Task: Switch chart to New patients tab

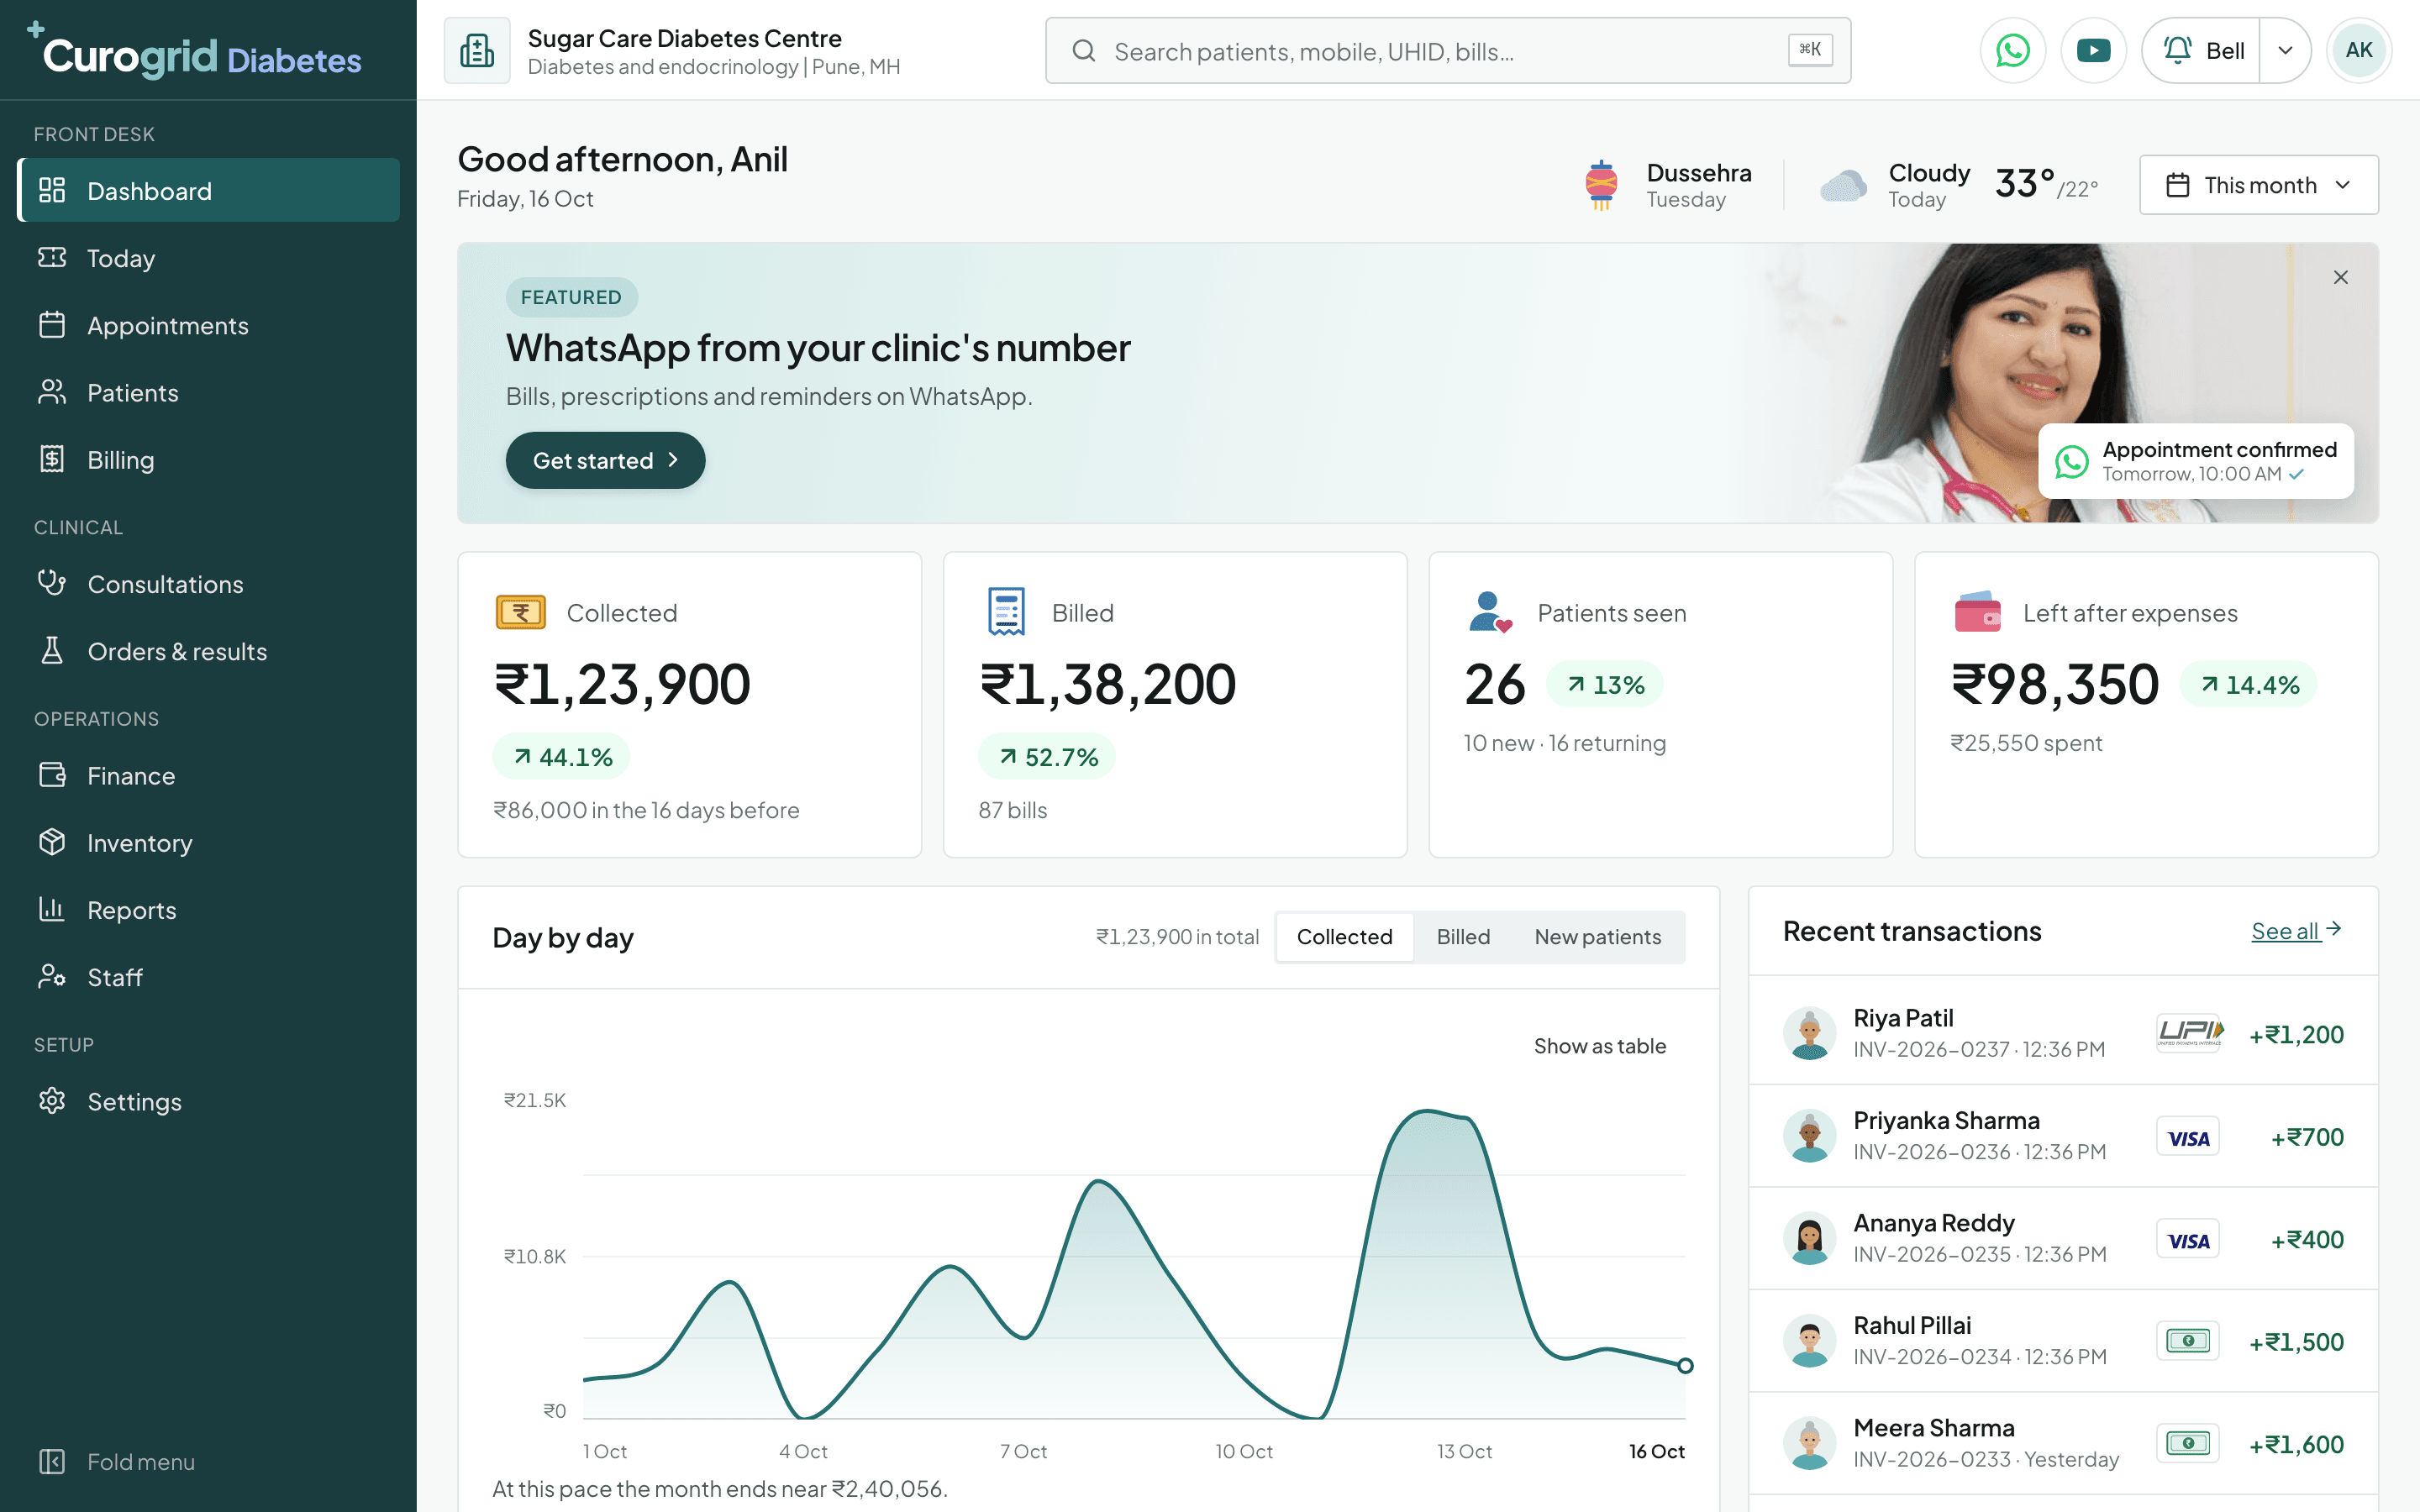Action: (1597, 937)
